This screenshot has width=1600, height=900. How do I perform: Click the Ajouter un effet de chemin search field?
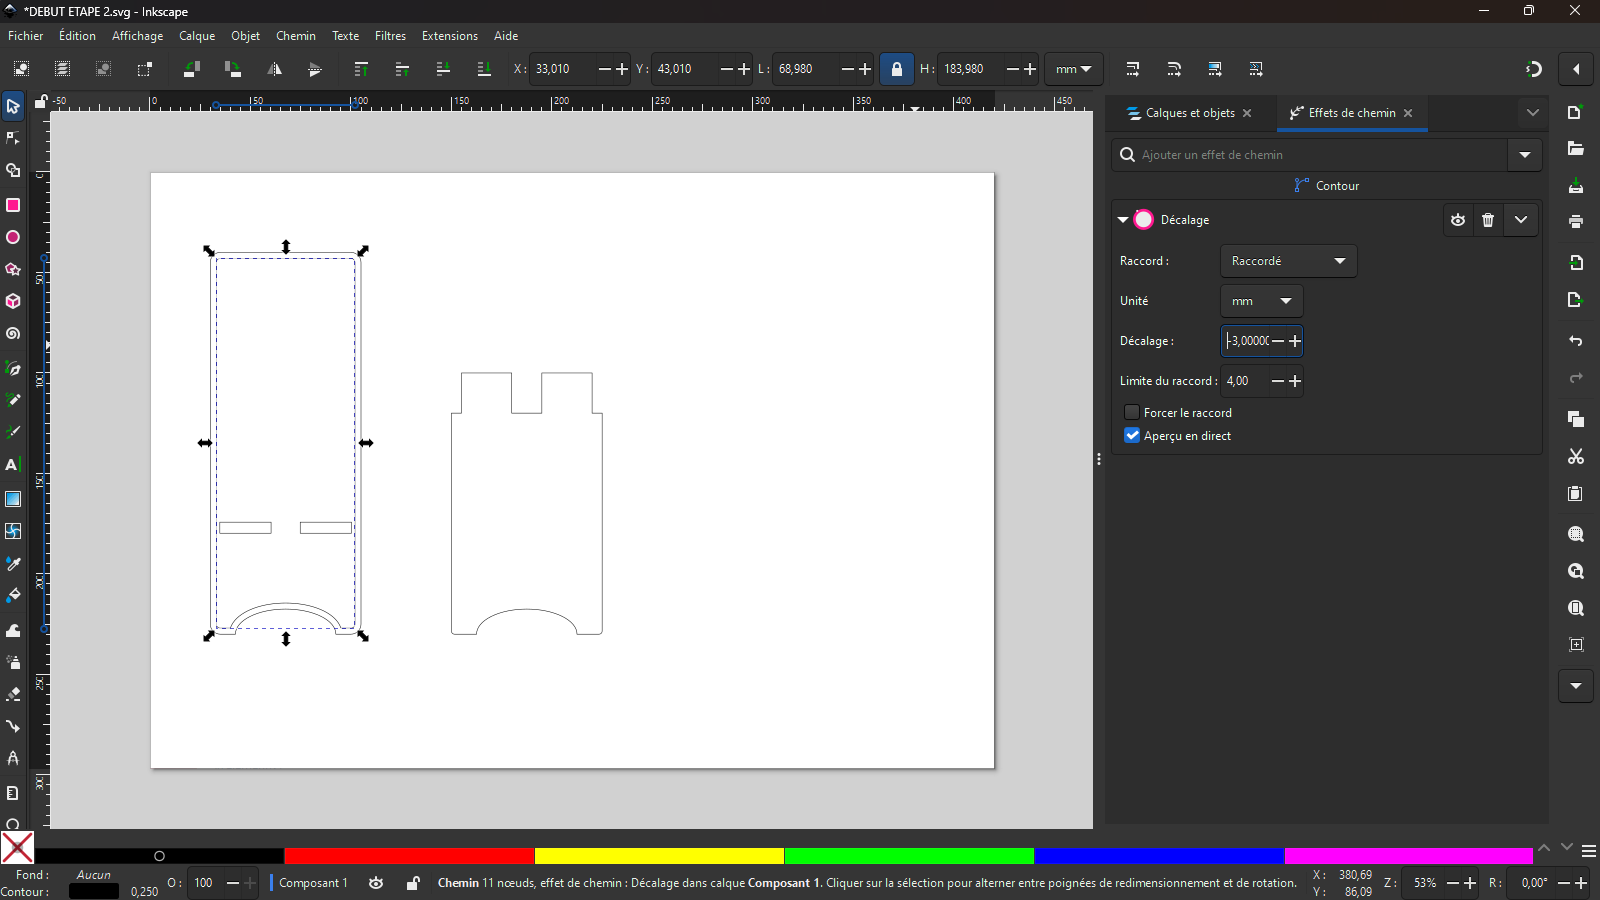click(1310, 155)
